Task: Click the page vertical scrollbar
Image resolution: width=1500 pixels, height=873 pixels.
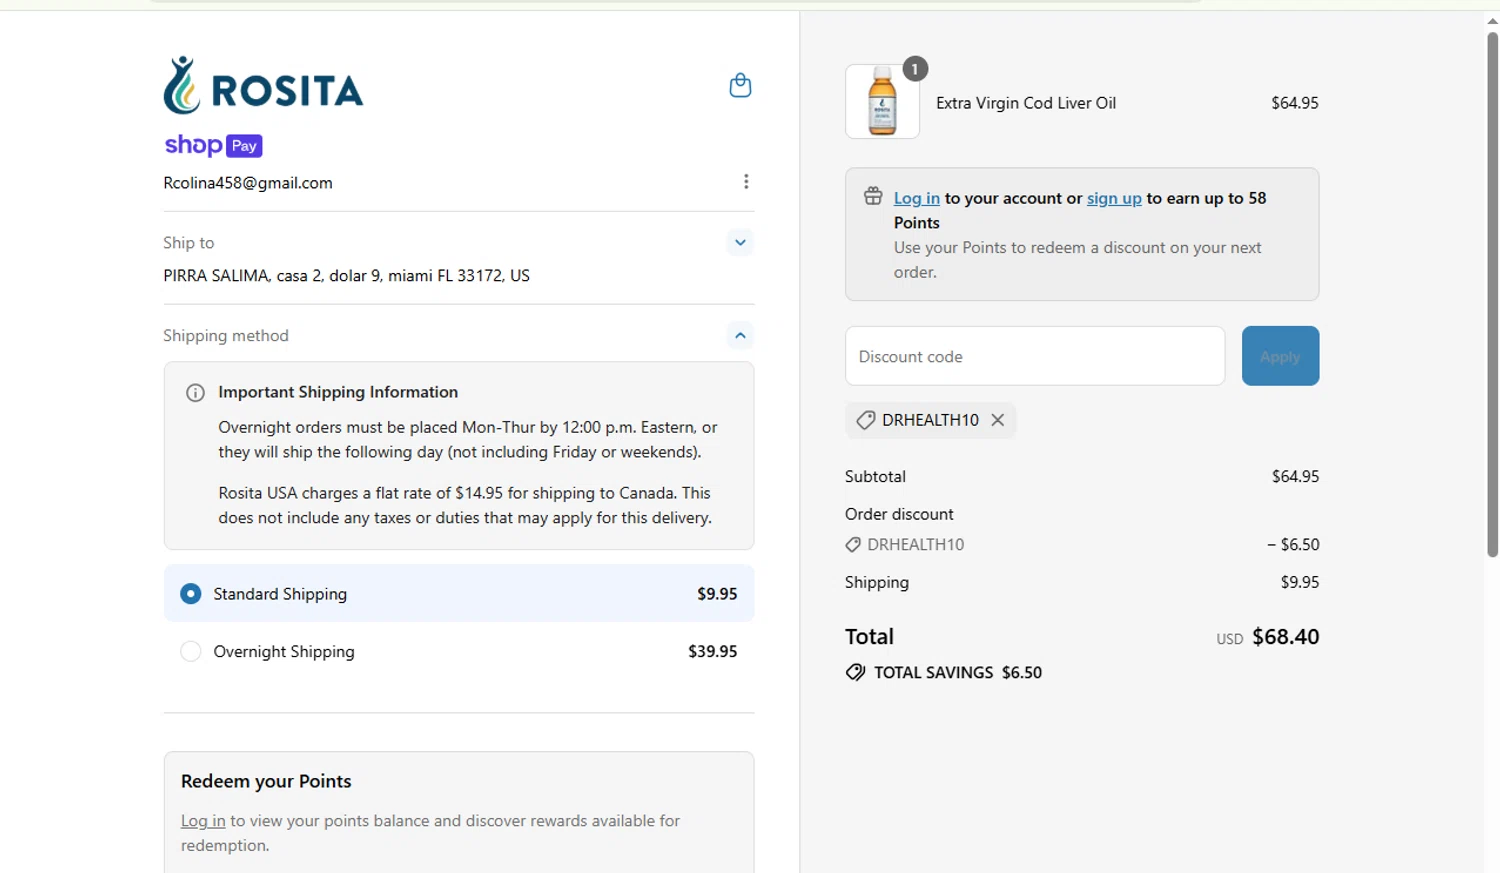Action: click(1492, 295)
